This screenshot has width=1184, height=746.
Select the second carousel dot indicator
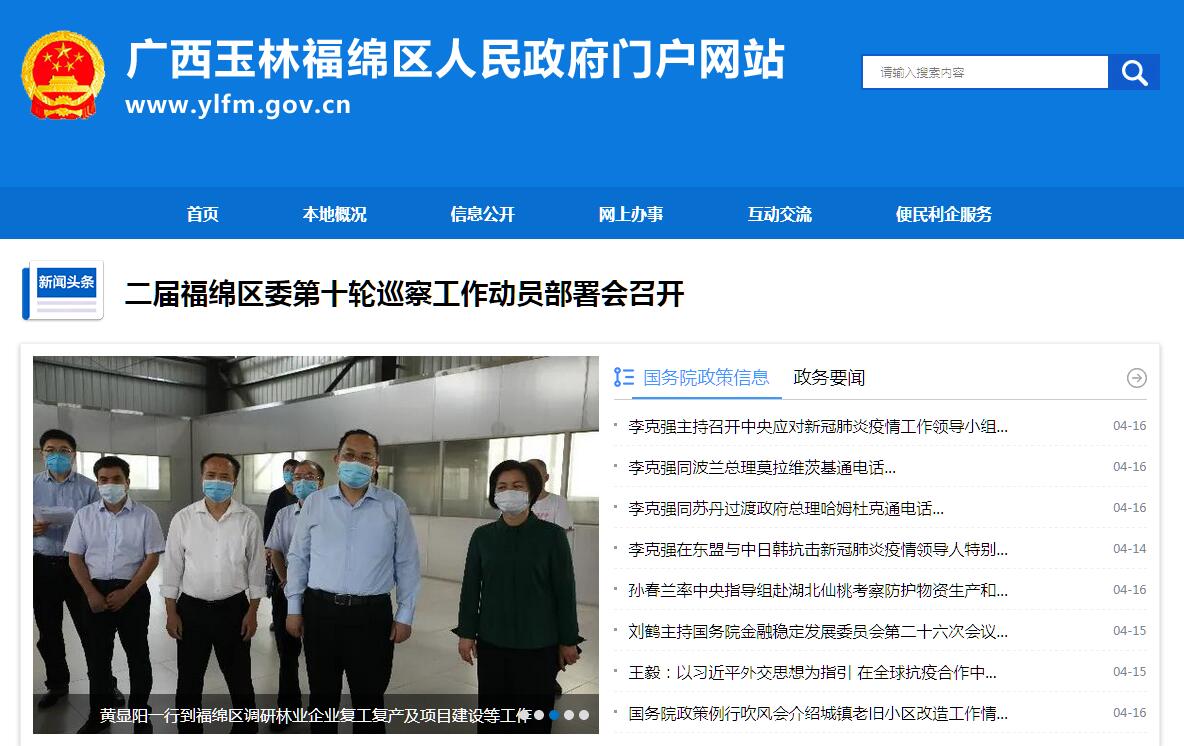554,714
